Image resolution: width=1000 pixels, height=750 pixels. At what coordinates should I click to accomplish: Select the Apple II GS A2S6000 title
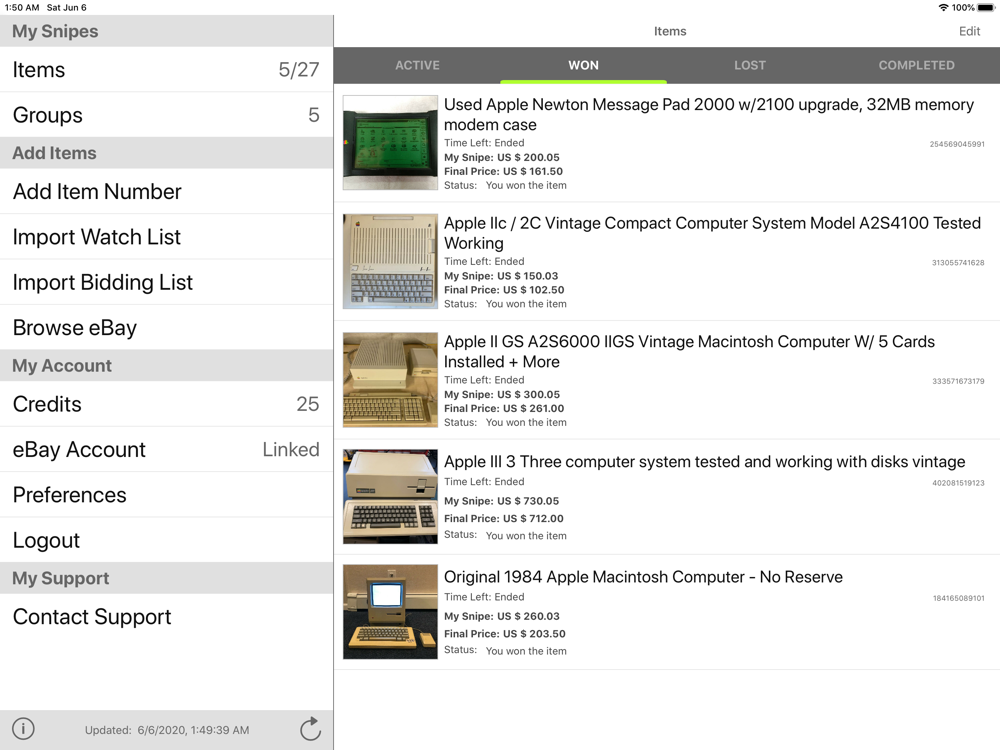tap(689, 351)
